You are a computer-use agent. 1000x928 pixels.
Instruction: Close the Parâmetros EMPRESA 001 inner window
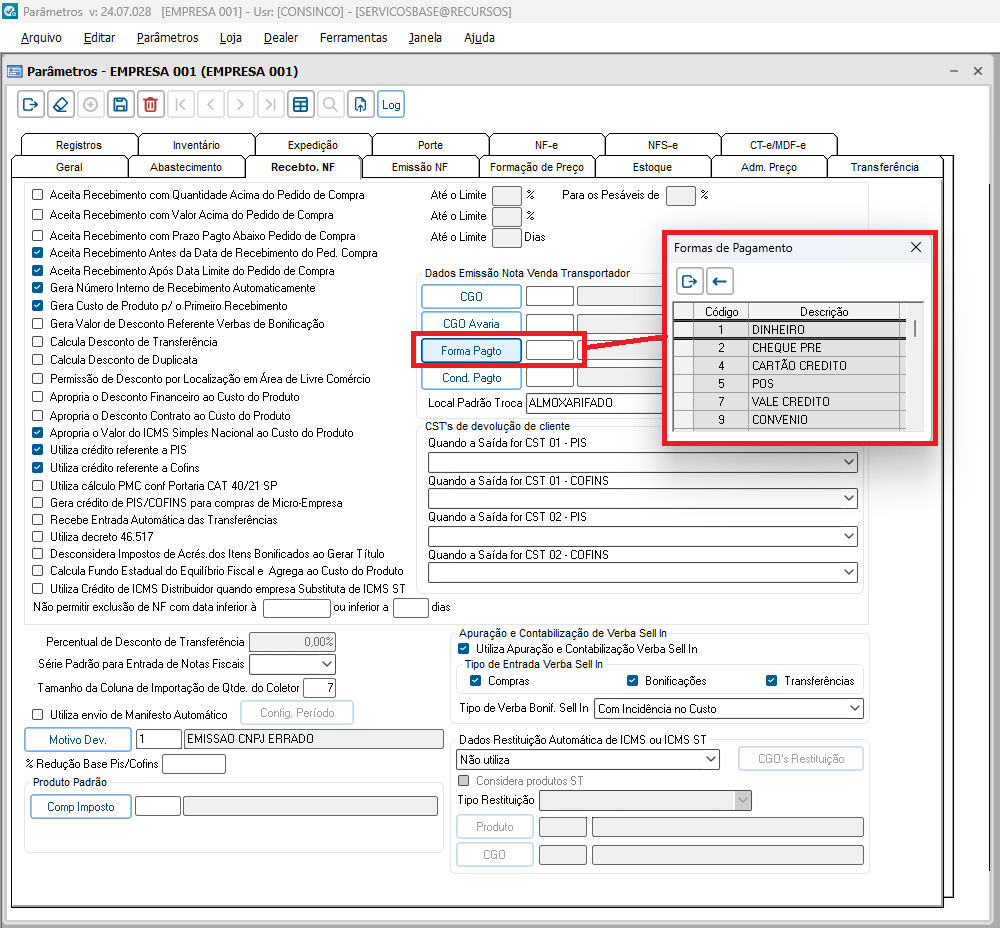click(x=978, y=71)
